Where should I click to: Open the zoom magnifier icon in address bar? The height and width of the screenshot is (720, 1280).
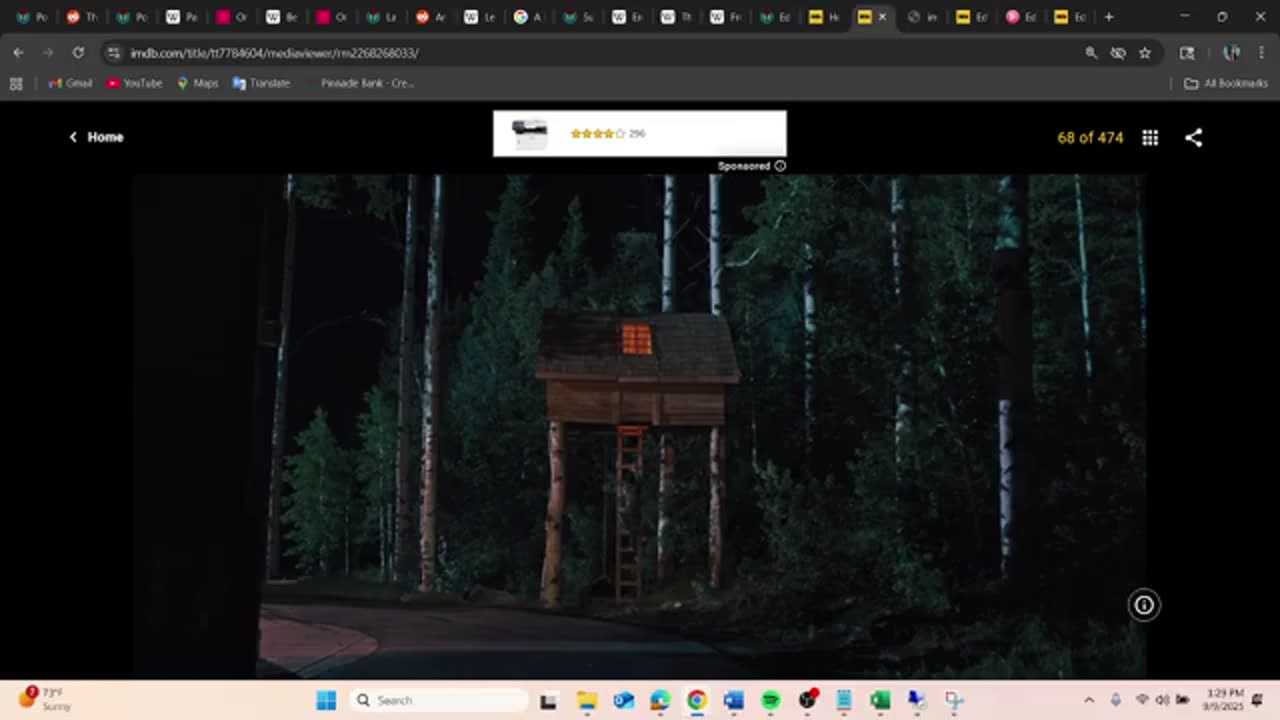[x=1091, y=53]
